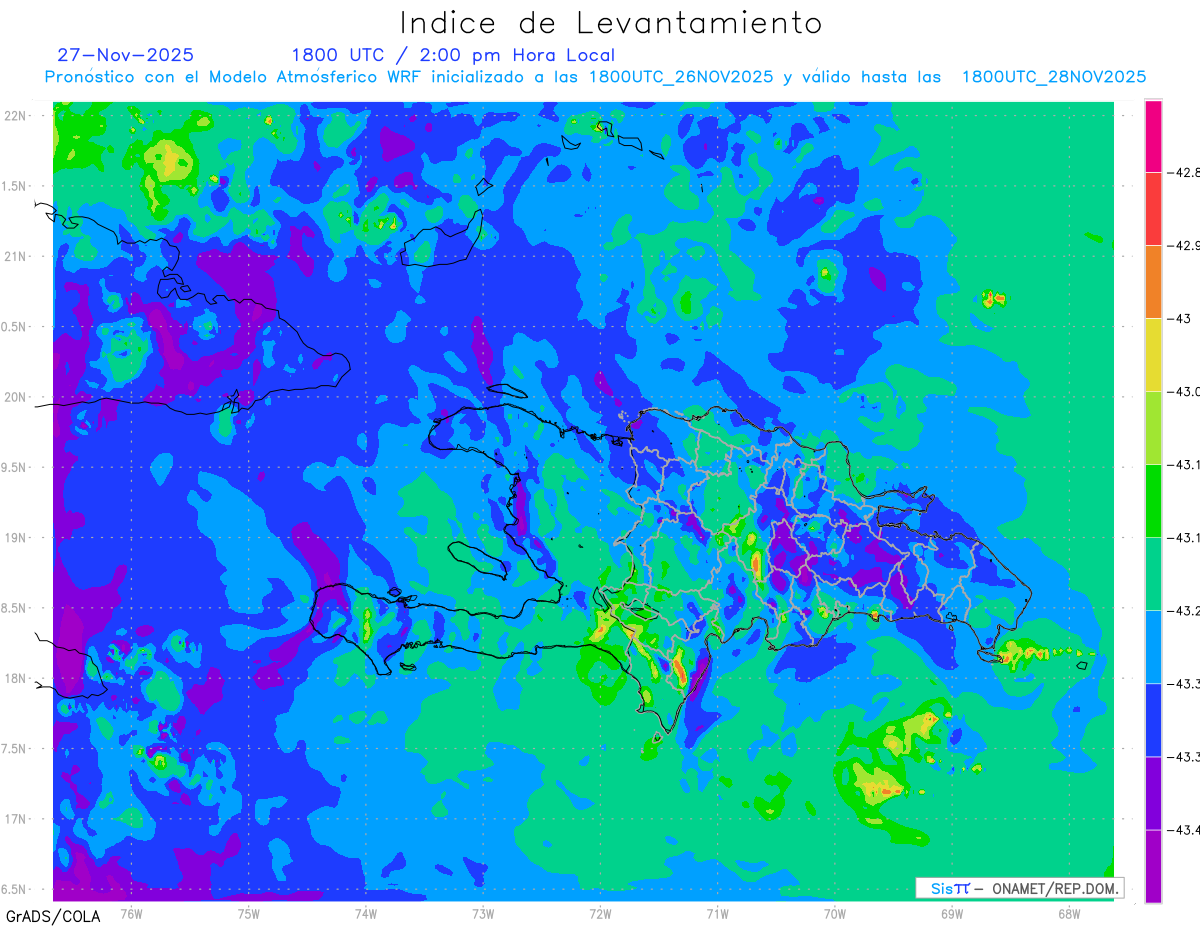1200x927 pixels.
Task: Select the light blue color bar segment
Action: (x=1153, y=647)
